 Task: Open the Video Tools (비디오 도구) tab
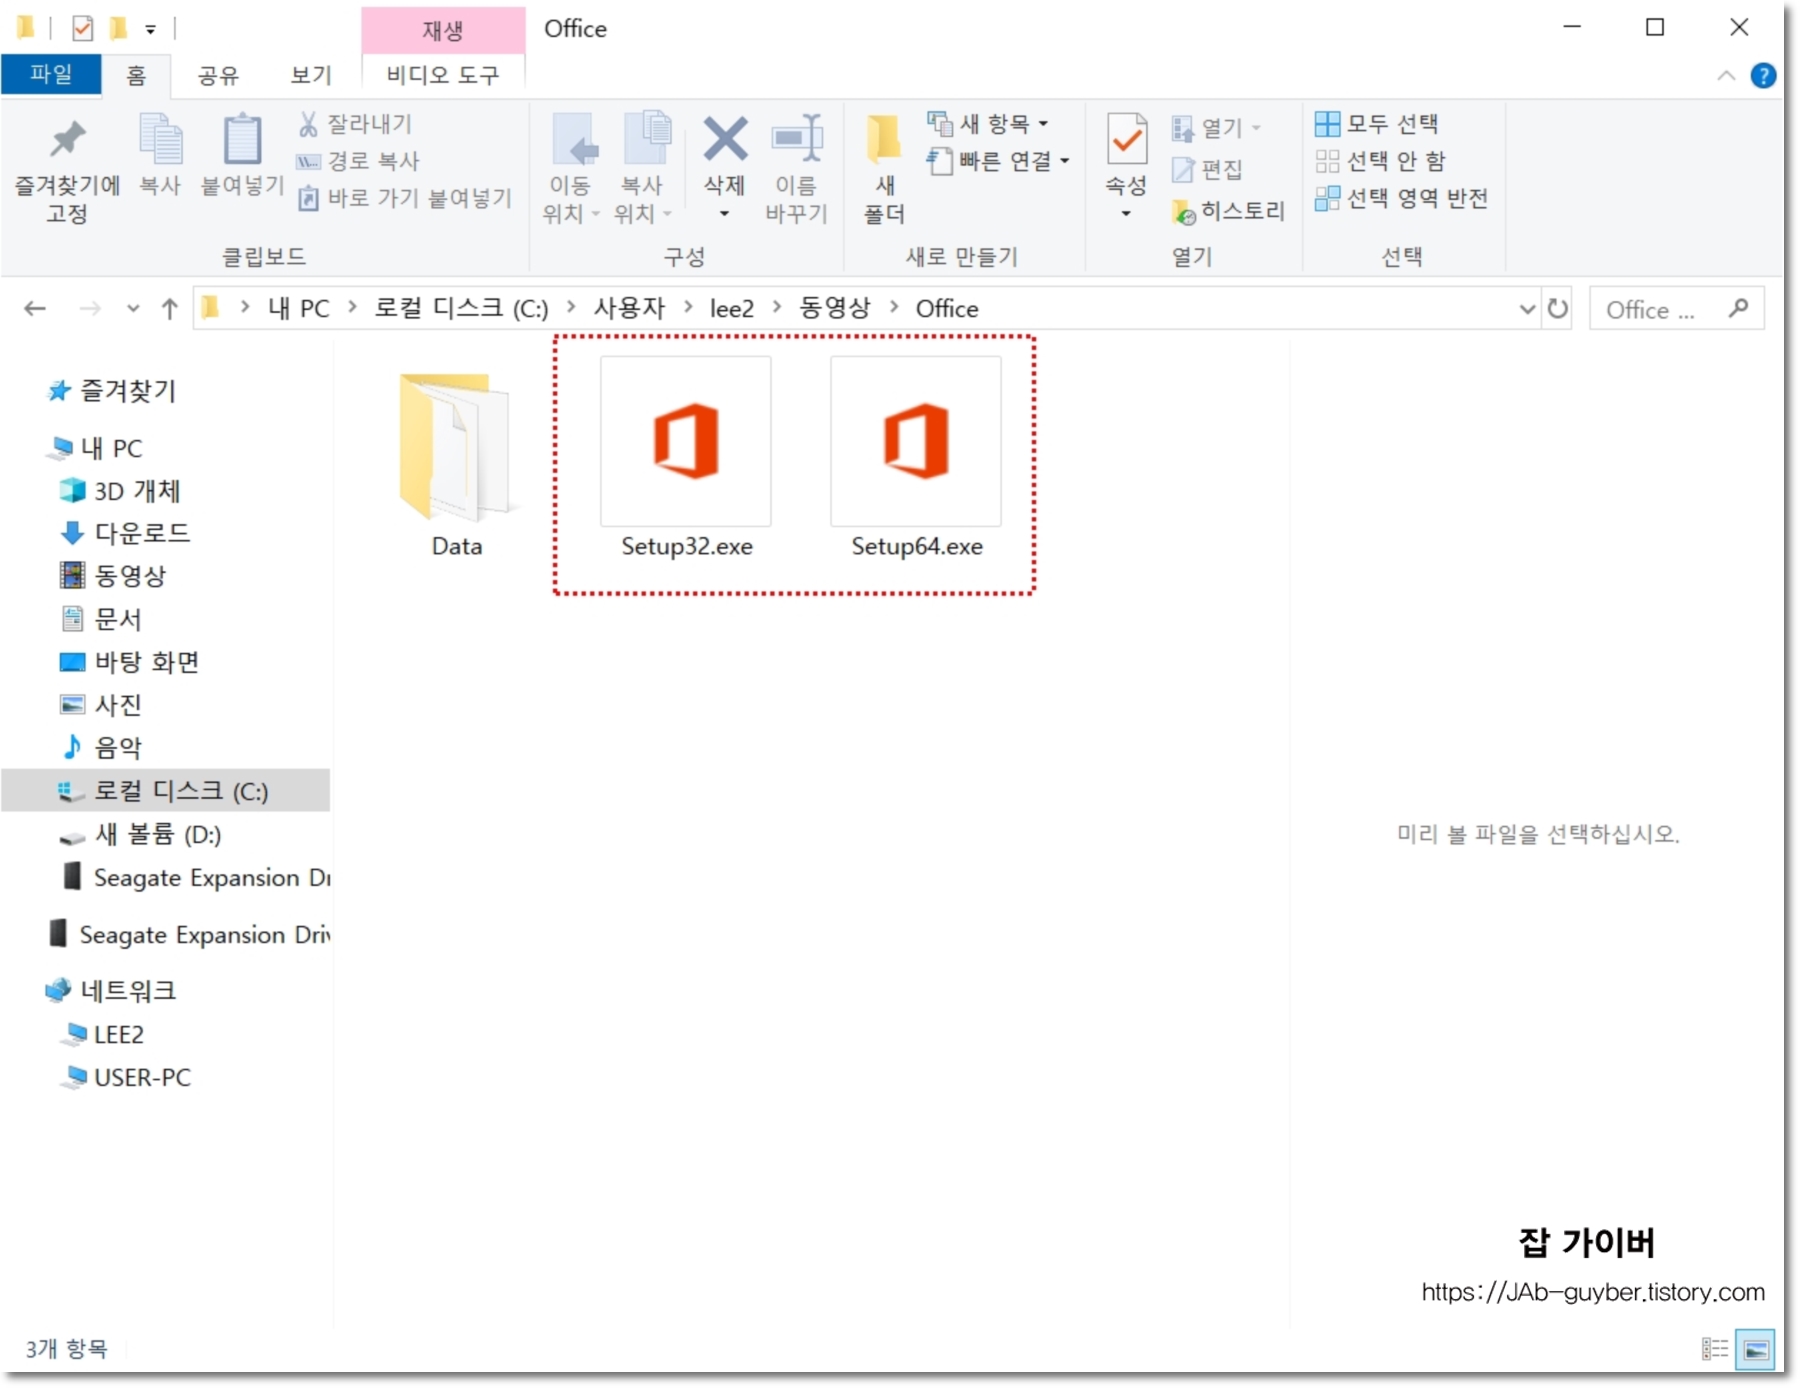pos(443,75)
